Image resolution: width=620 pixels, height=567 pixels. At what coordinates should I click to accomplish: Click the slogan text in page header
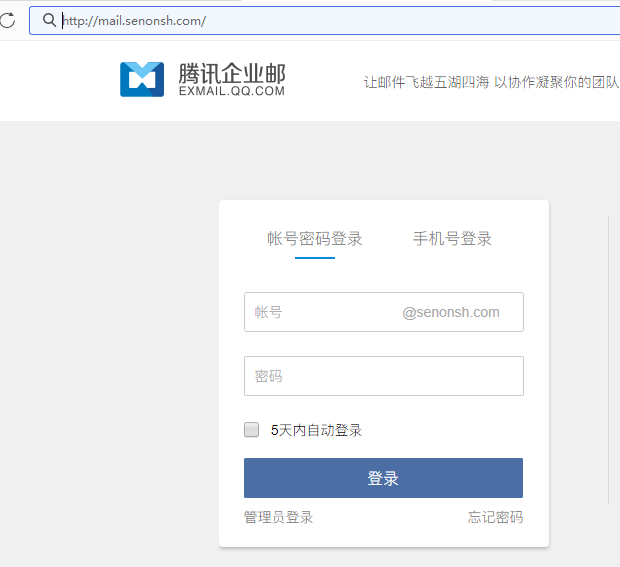491,82
